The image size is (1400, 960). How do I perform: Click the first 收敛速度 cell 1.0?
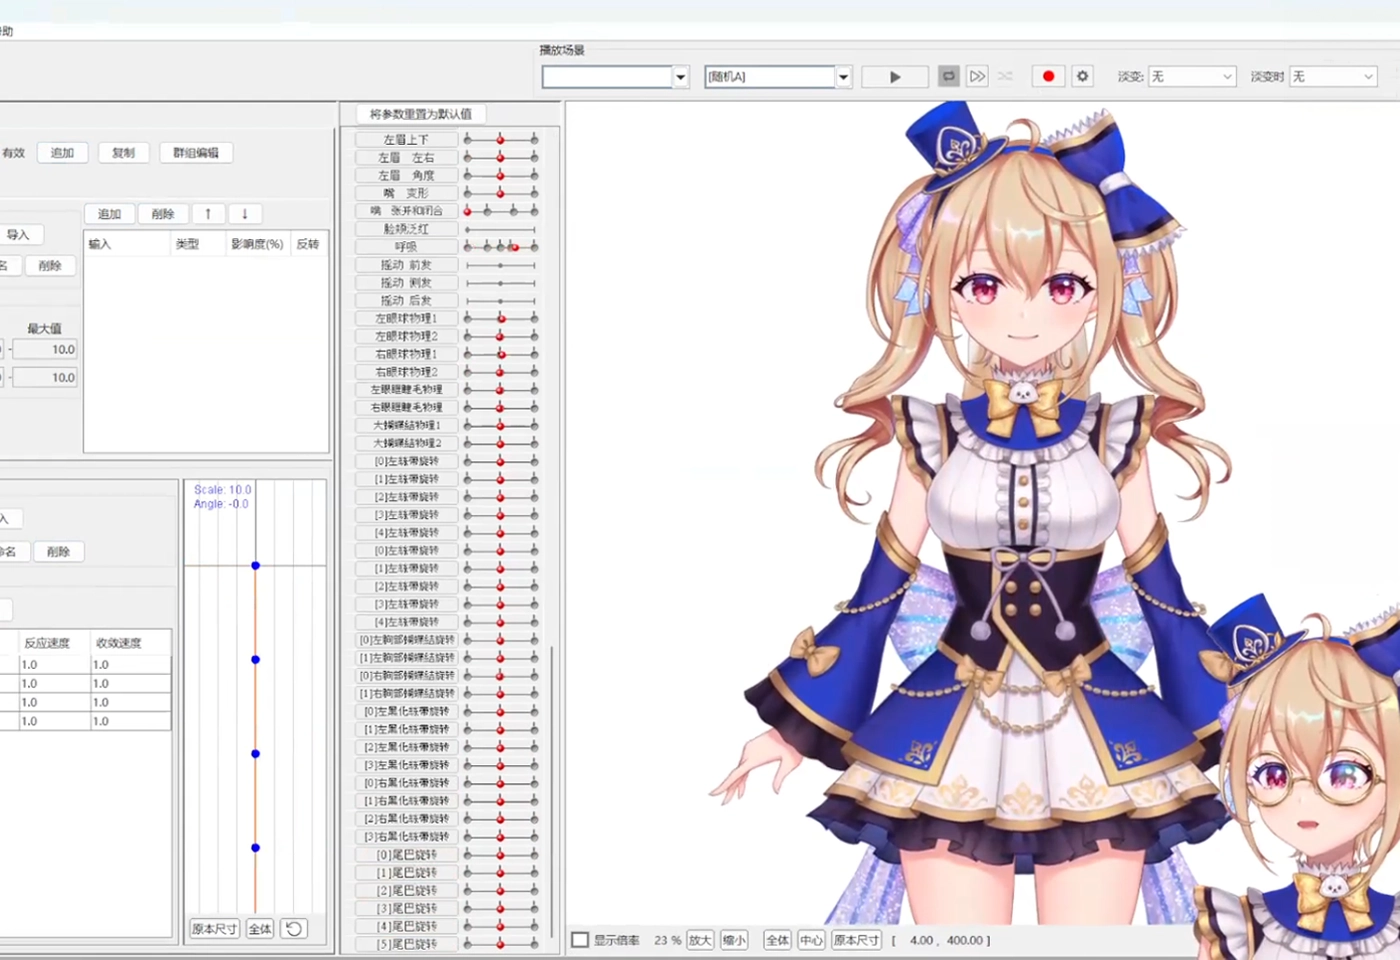(x=130, y=664)
